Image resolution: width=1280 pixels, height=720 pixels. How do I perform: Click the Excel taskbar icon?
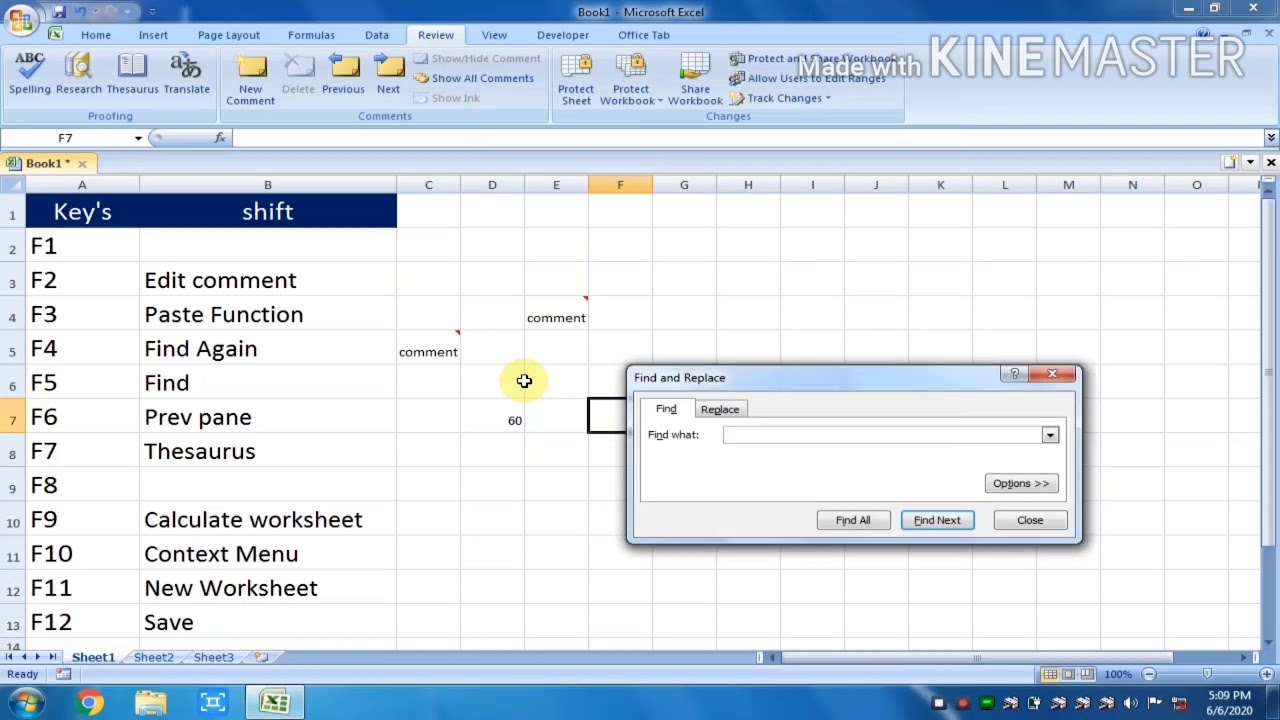coord(274,702)
